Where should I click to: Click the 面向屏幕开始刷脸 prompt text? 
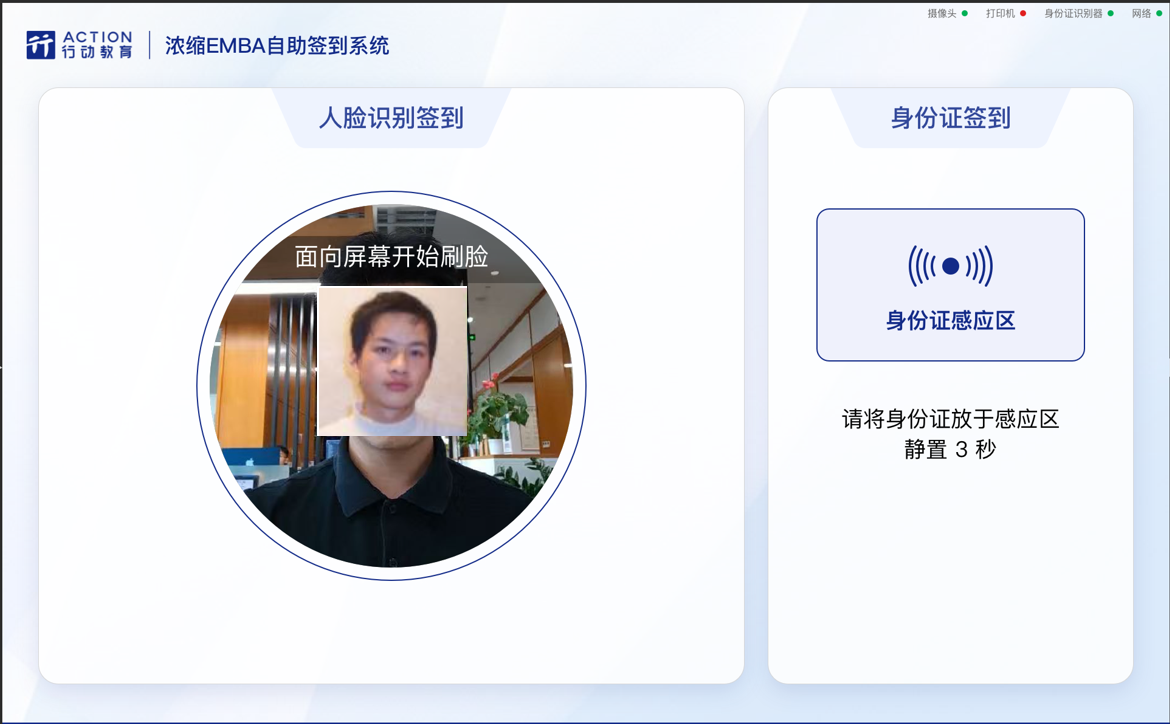[392, 257]
